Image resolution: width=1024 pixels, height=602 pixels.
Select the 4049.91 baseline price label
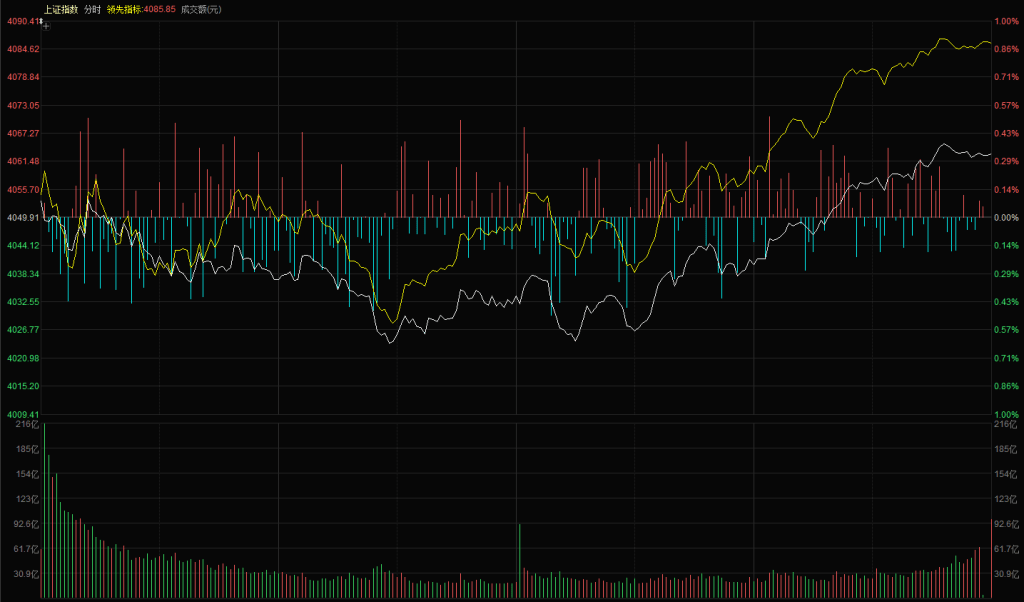point(21,217)
